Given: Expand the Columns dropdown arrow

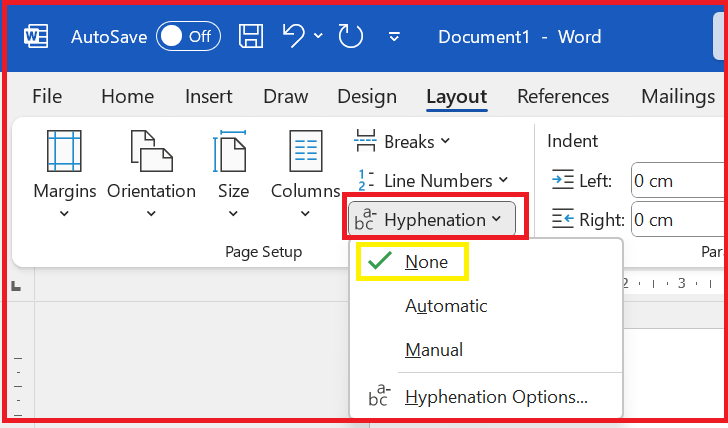Looking at the screenshot, I should pos(305,214).
